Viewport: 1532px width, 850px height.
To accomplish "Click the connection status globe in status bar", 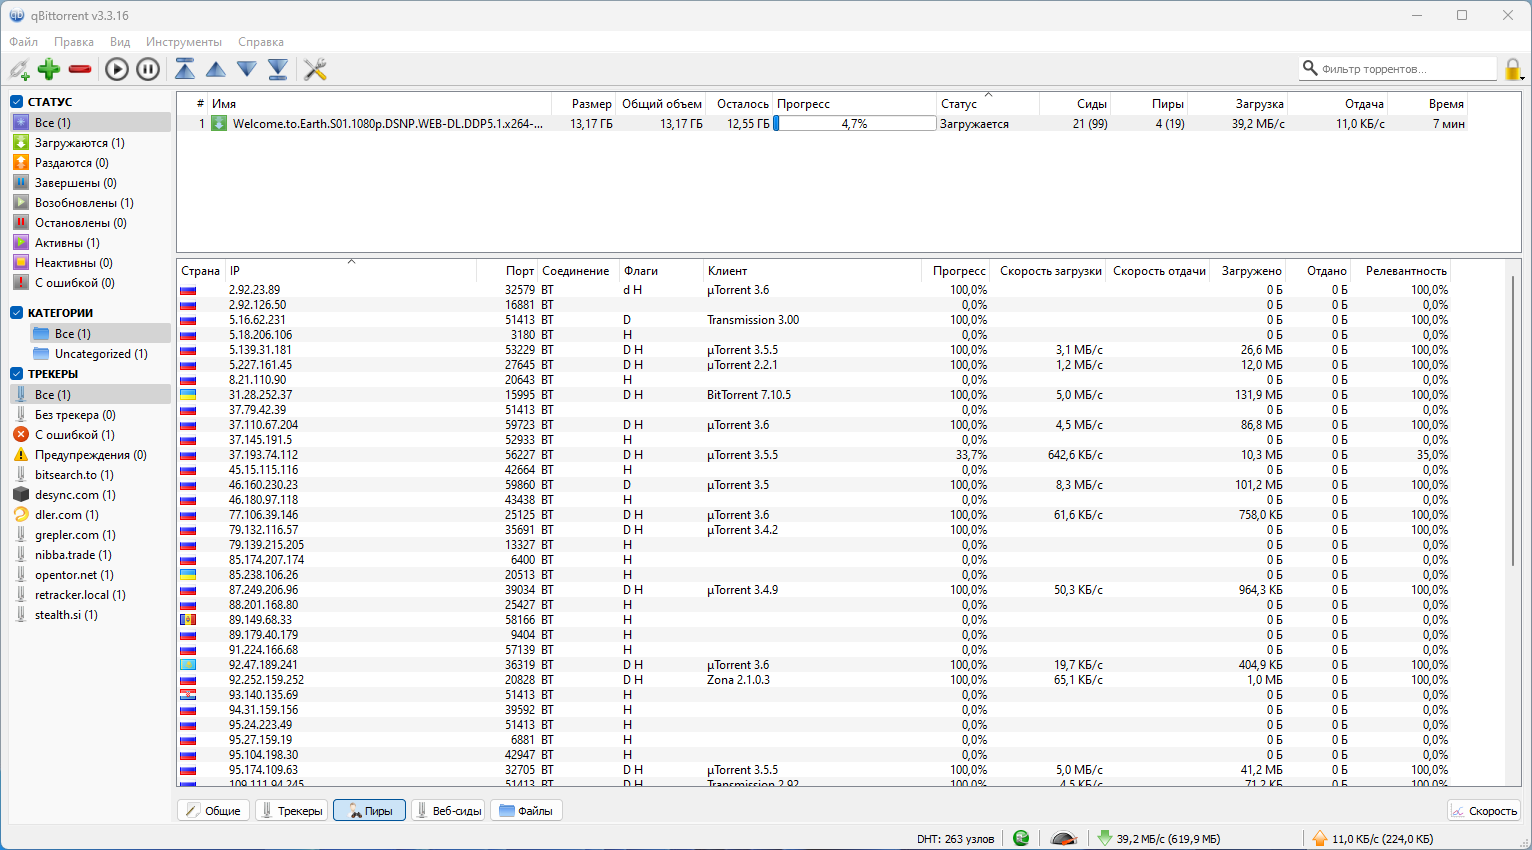I will tap(1021, 838).
